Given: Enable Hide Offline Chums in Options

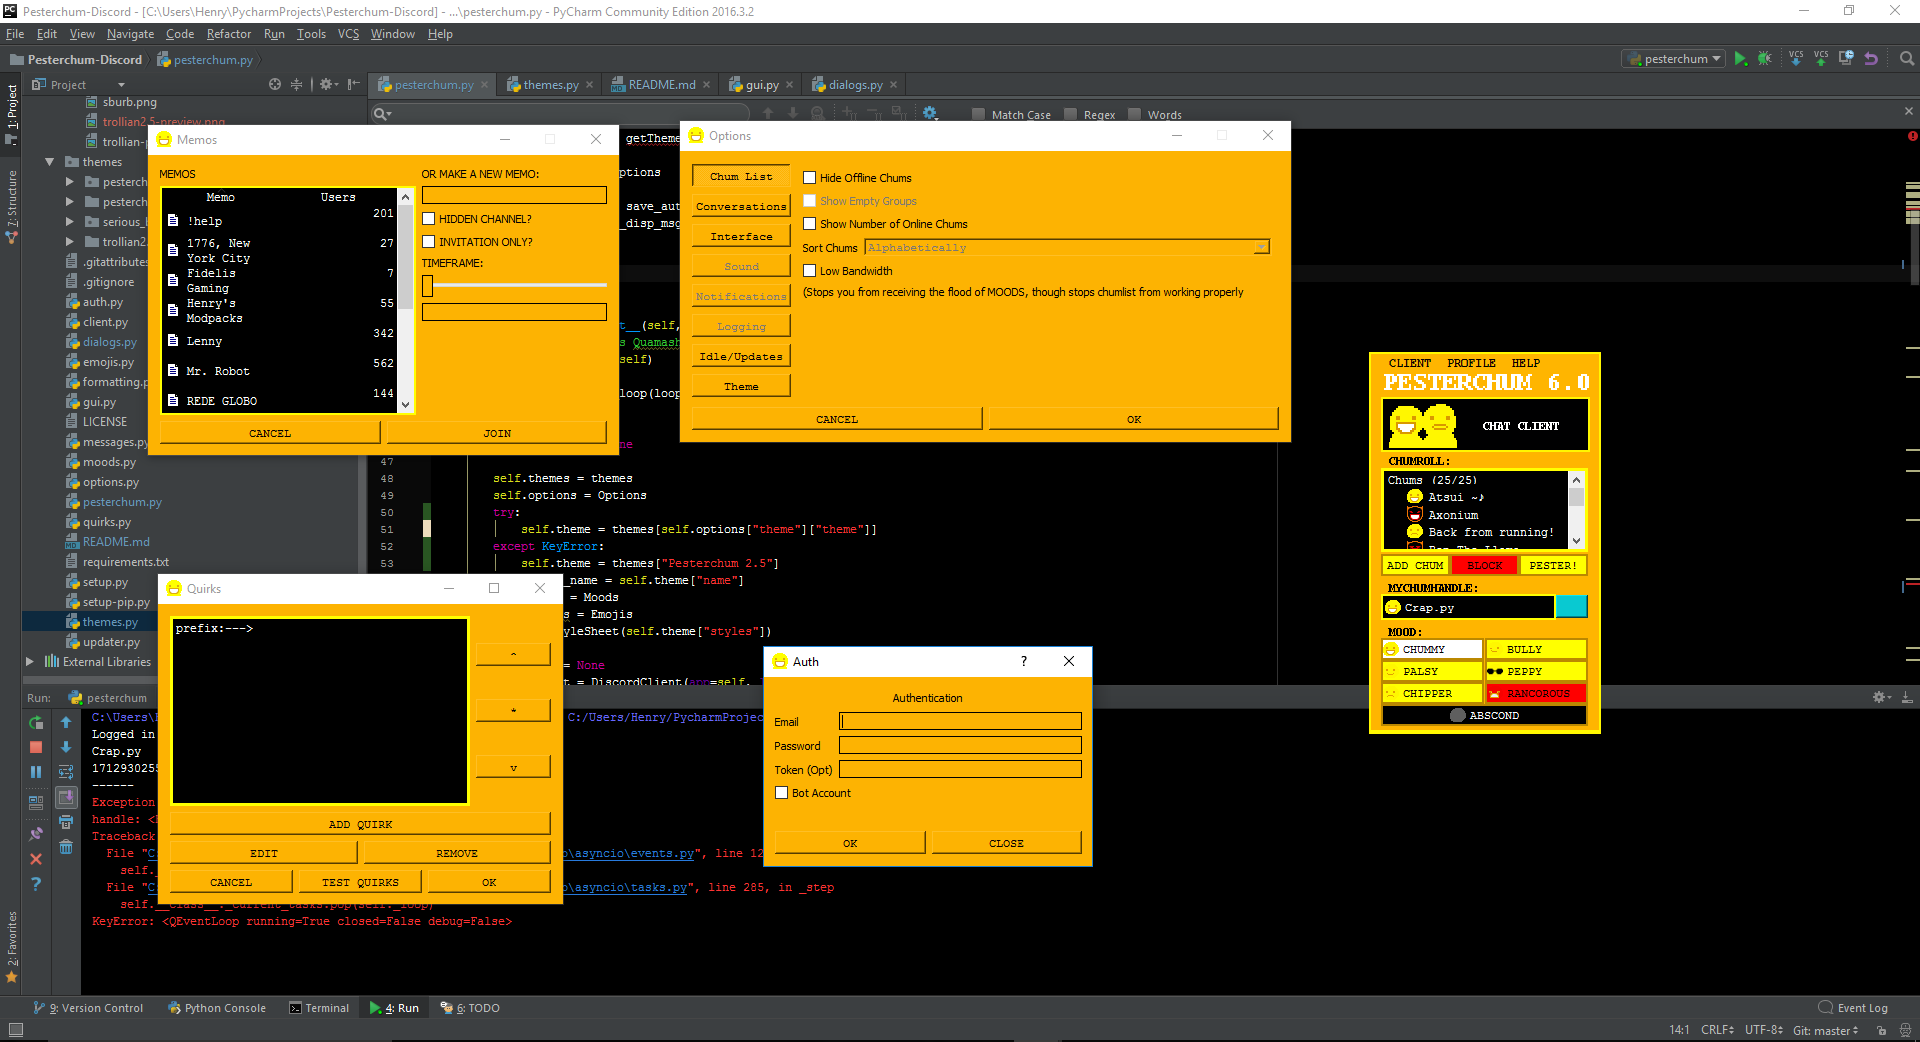Looking at the screenshot, I should pos(810,178).
